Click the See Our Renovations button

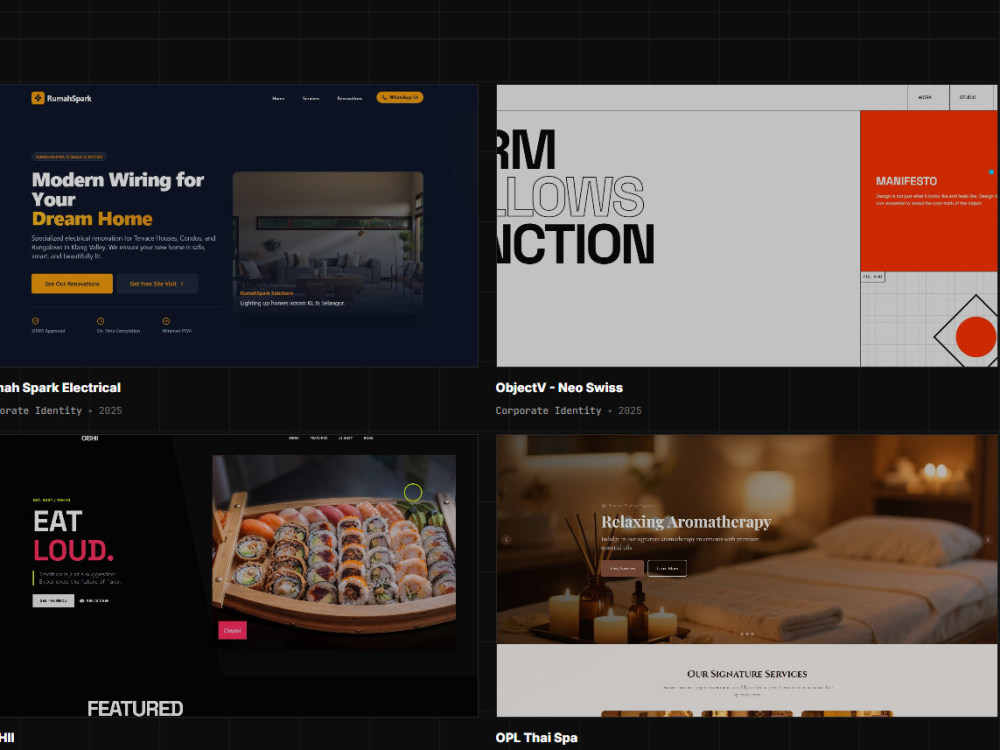click(x=72, y=284)
